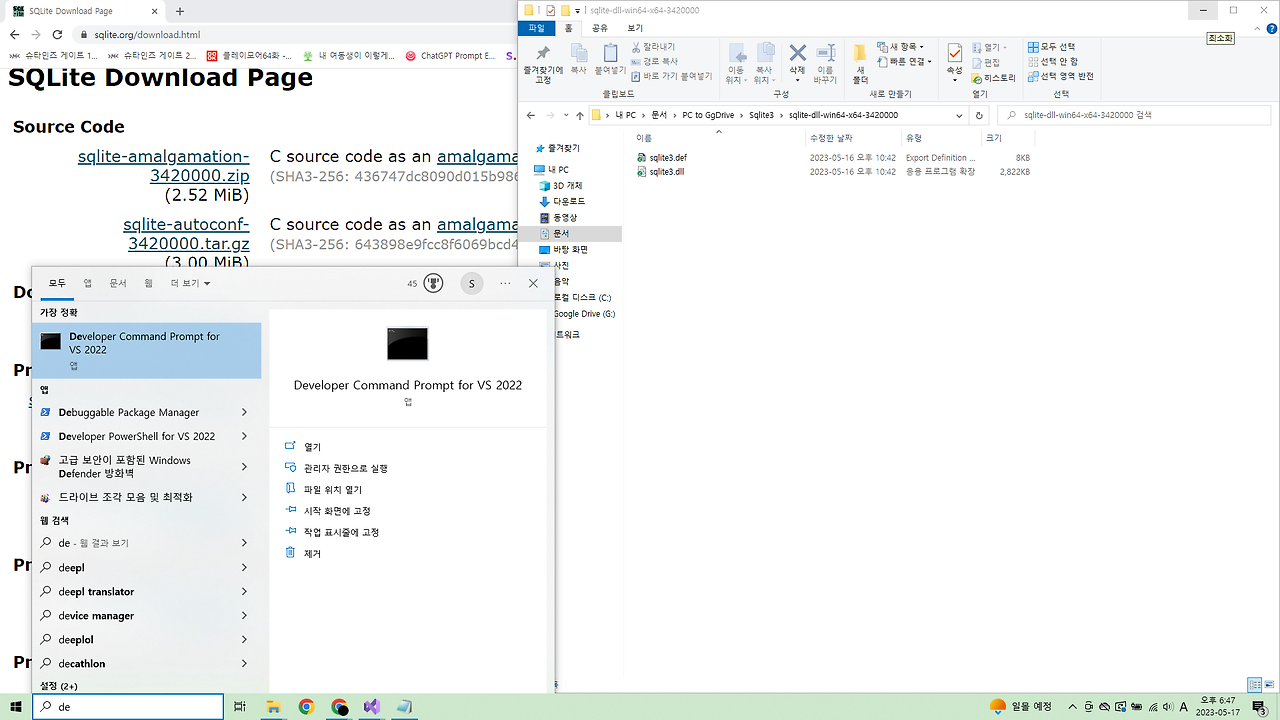Click the taskbar search input field
1280x720 pixels.
[x=128, y=706]
